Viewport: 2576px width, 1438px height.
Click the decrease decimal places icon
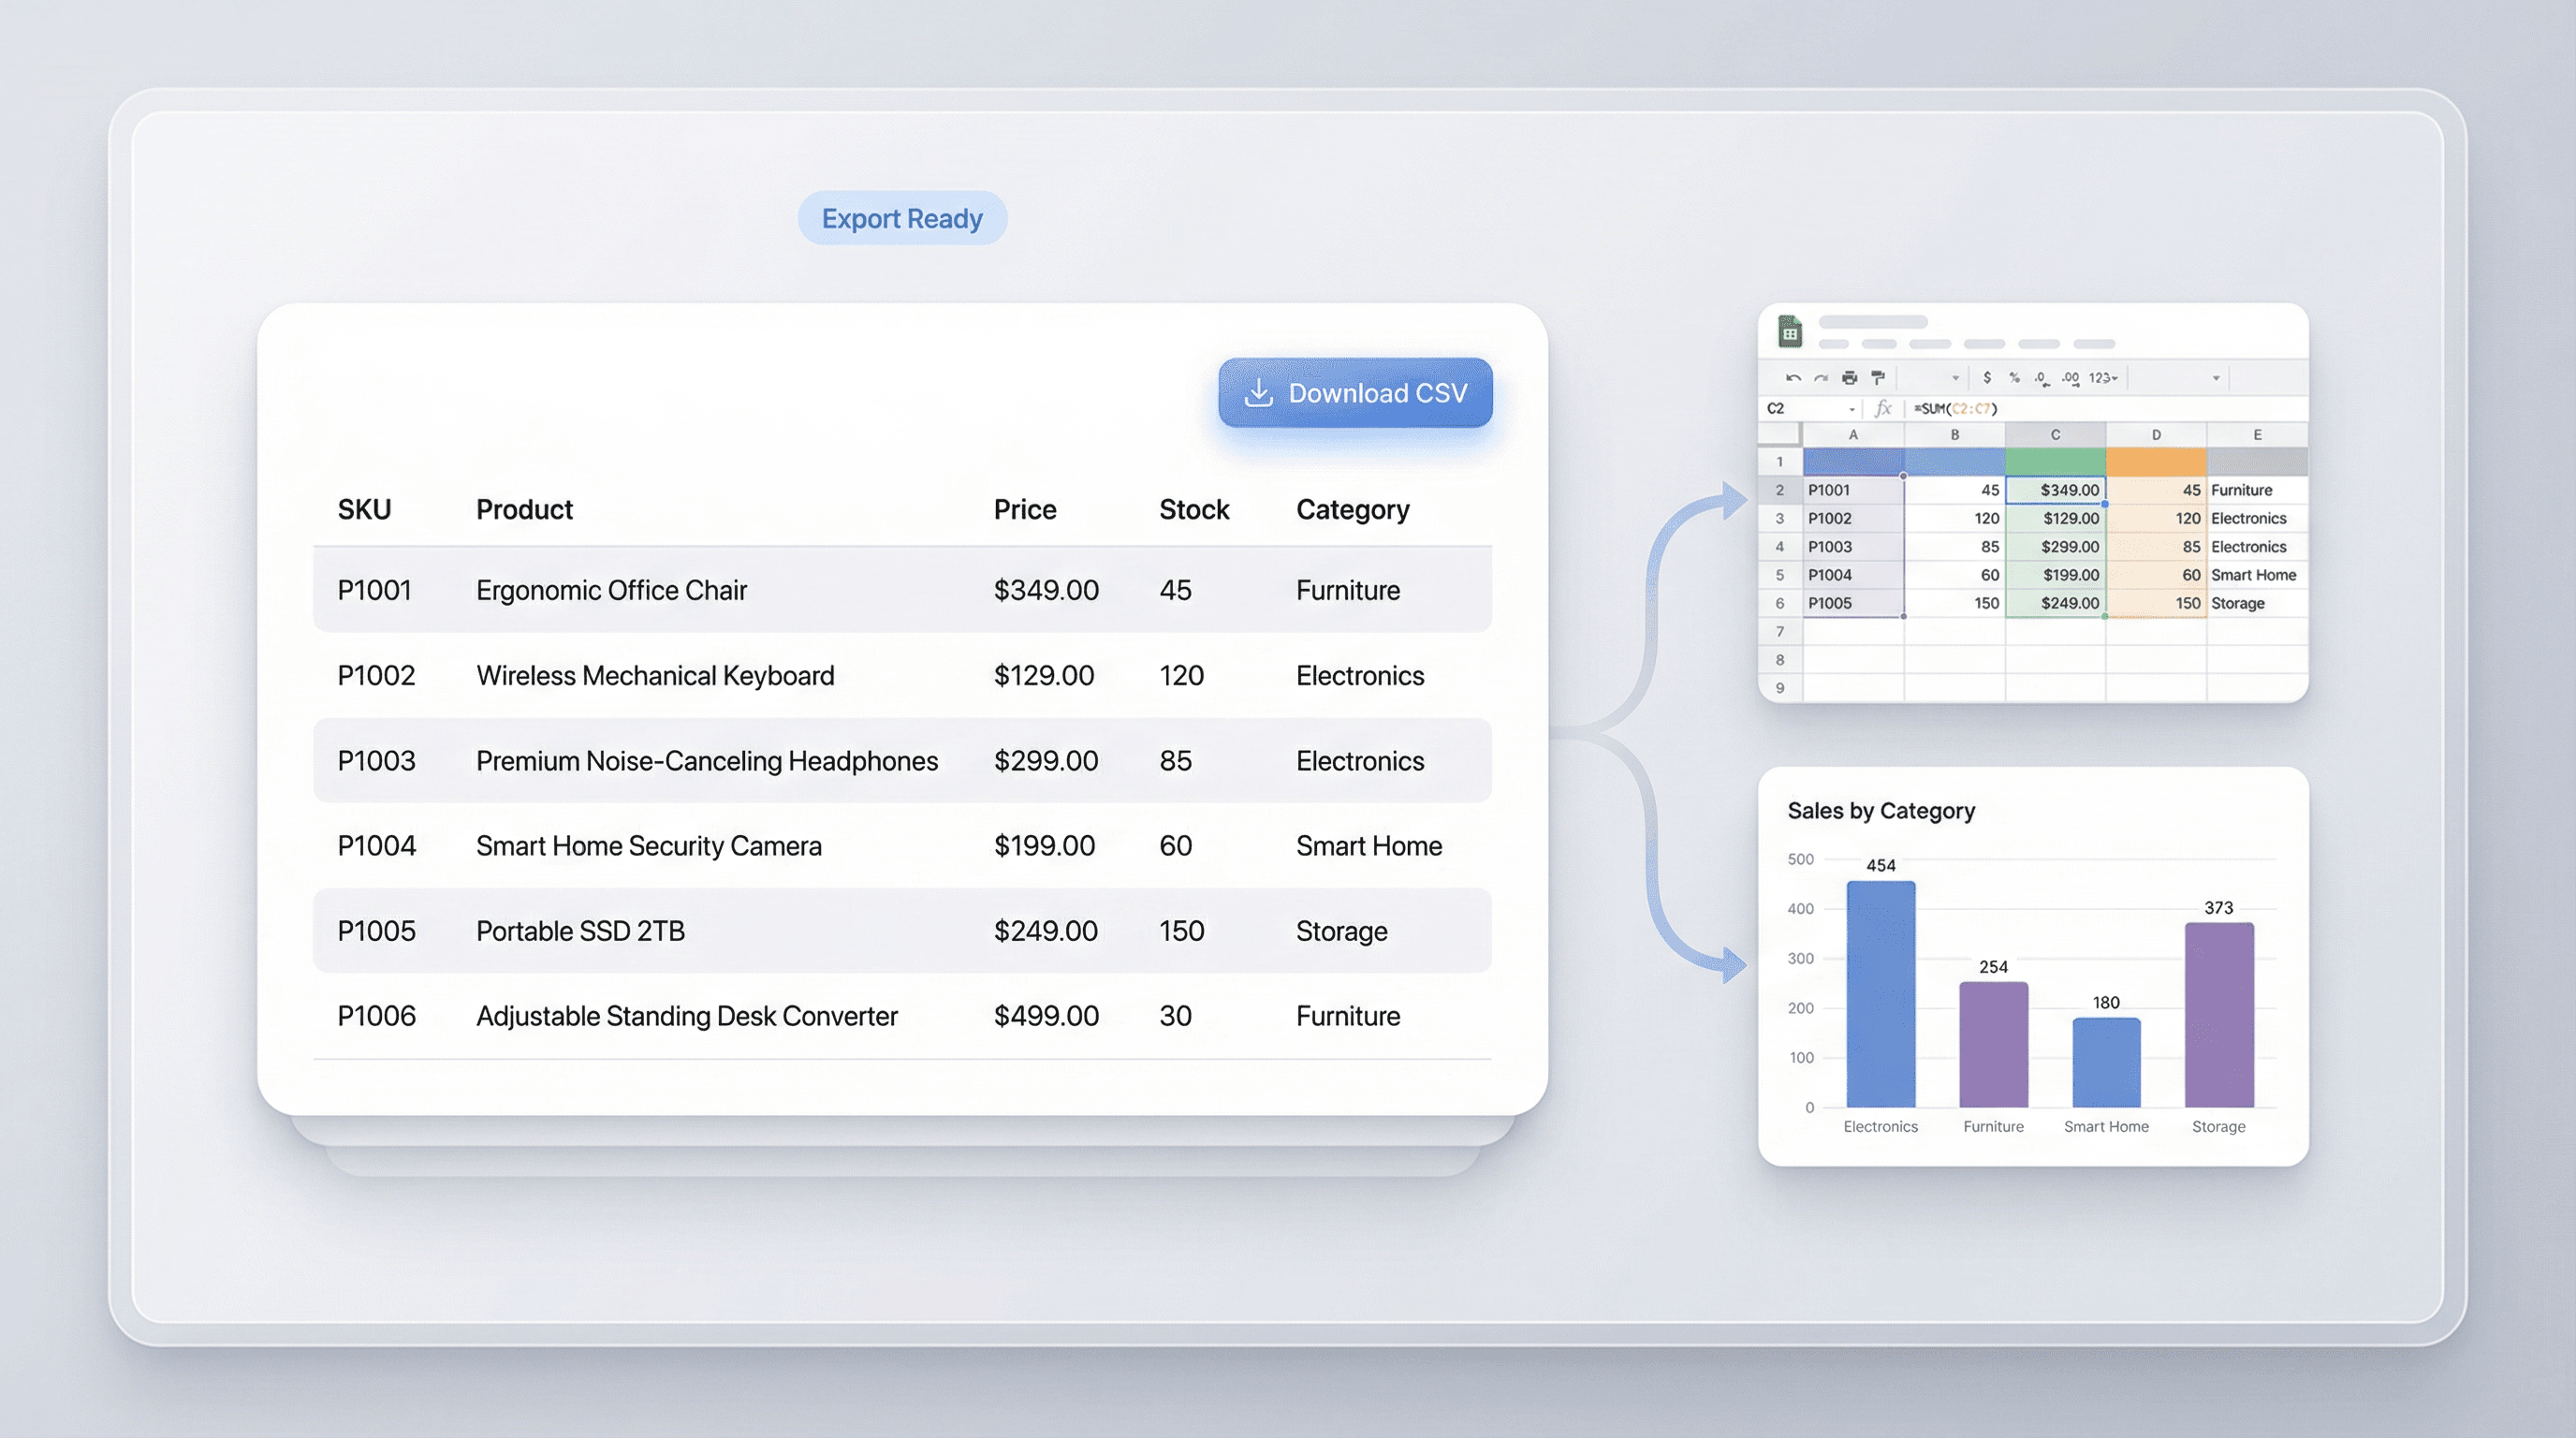[x=2041, y=378]
